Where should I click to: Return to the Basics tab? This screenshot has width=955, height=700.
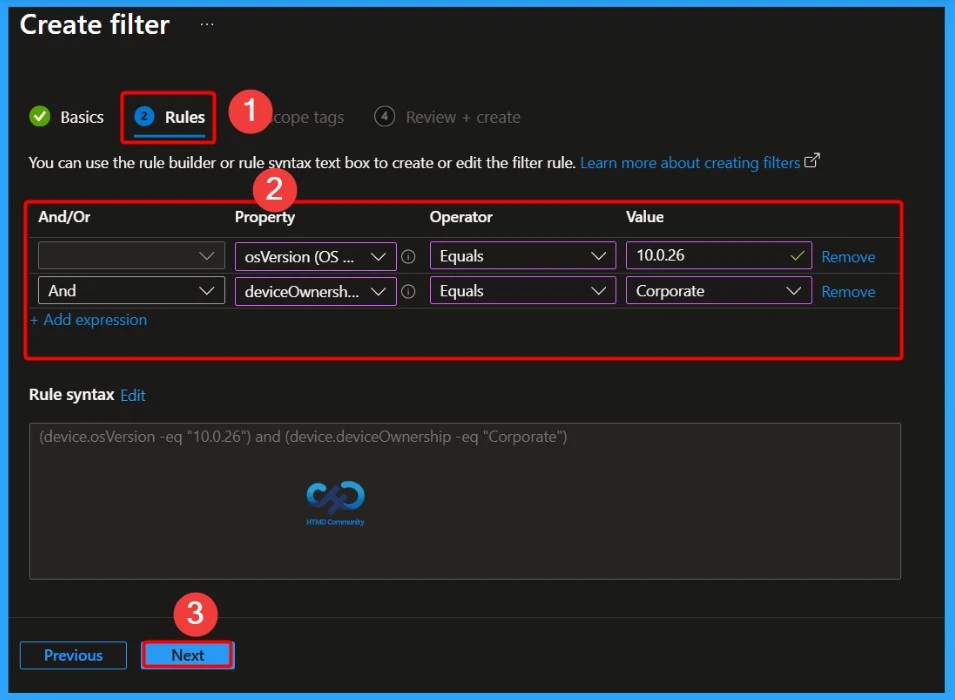coord(80,116)
